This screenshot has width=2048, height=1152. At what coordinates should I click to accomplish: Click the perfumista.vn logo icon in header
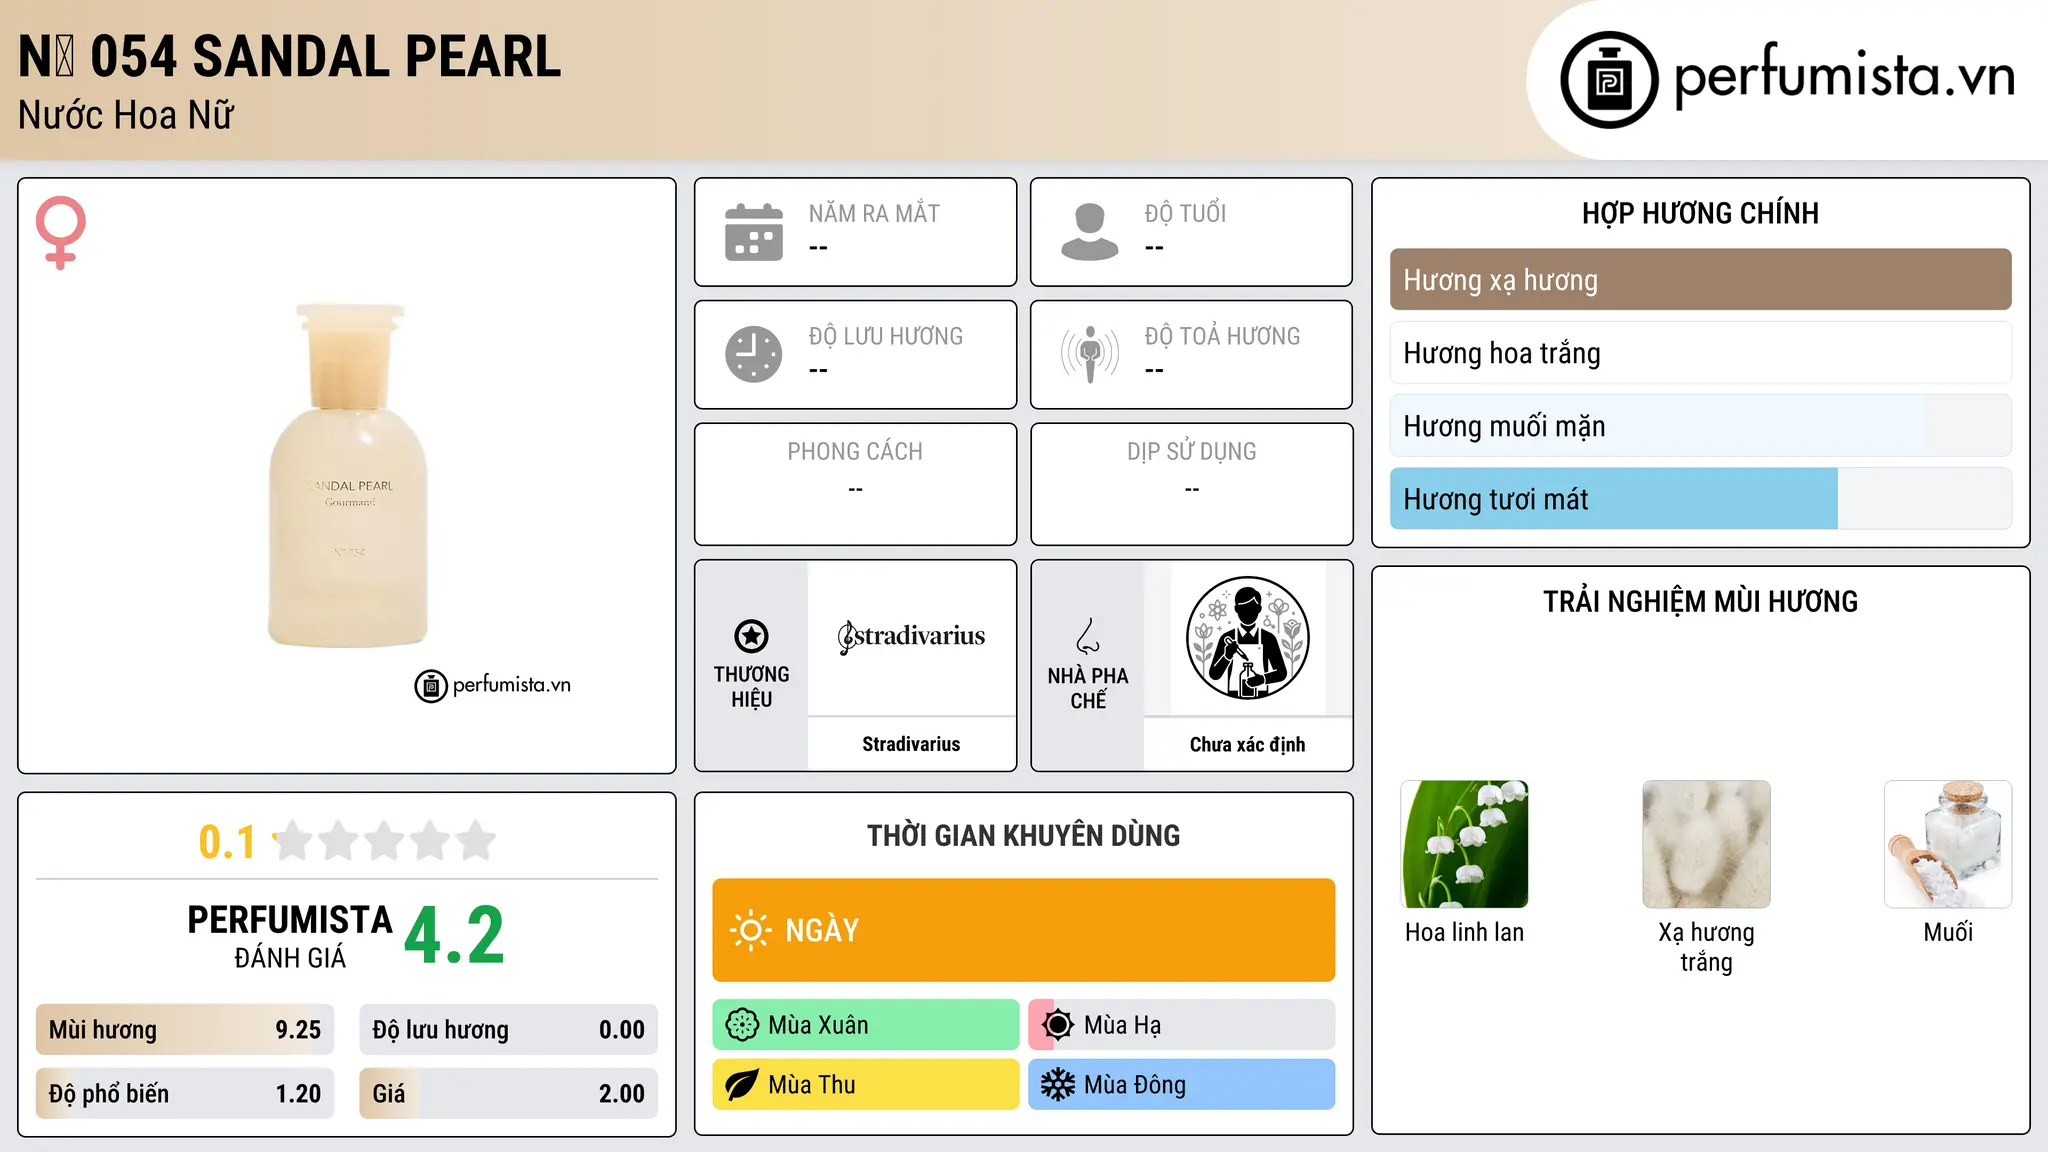tap(1609, 80)
